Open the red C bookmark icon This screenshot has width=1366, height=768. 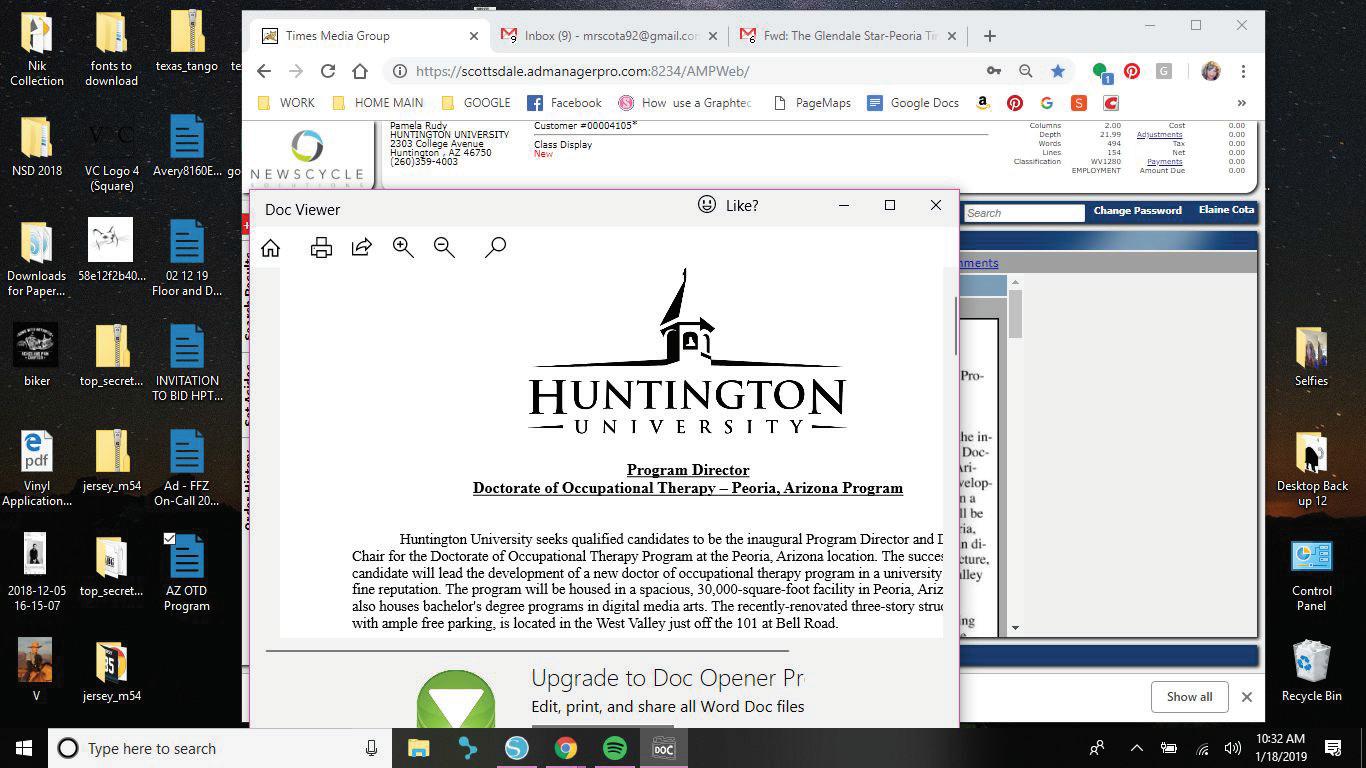click(x=1110, y=103)
